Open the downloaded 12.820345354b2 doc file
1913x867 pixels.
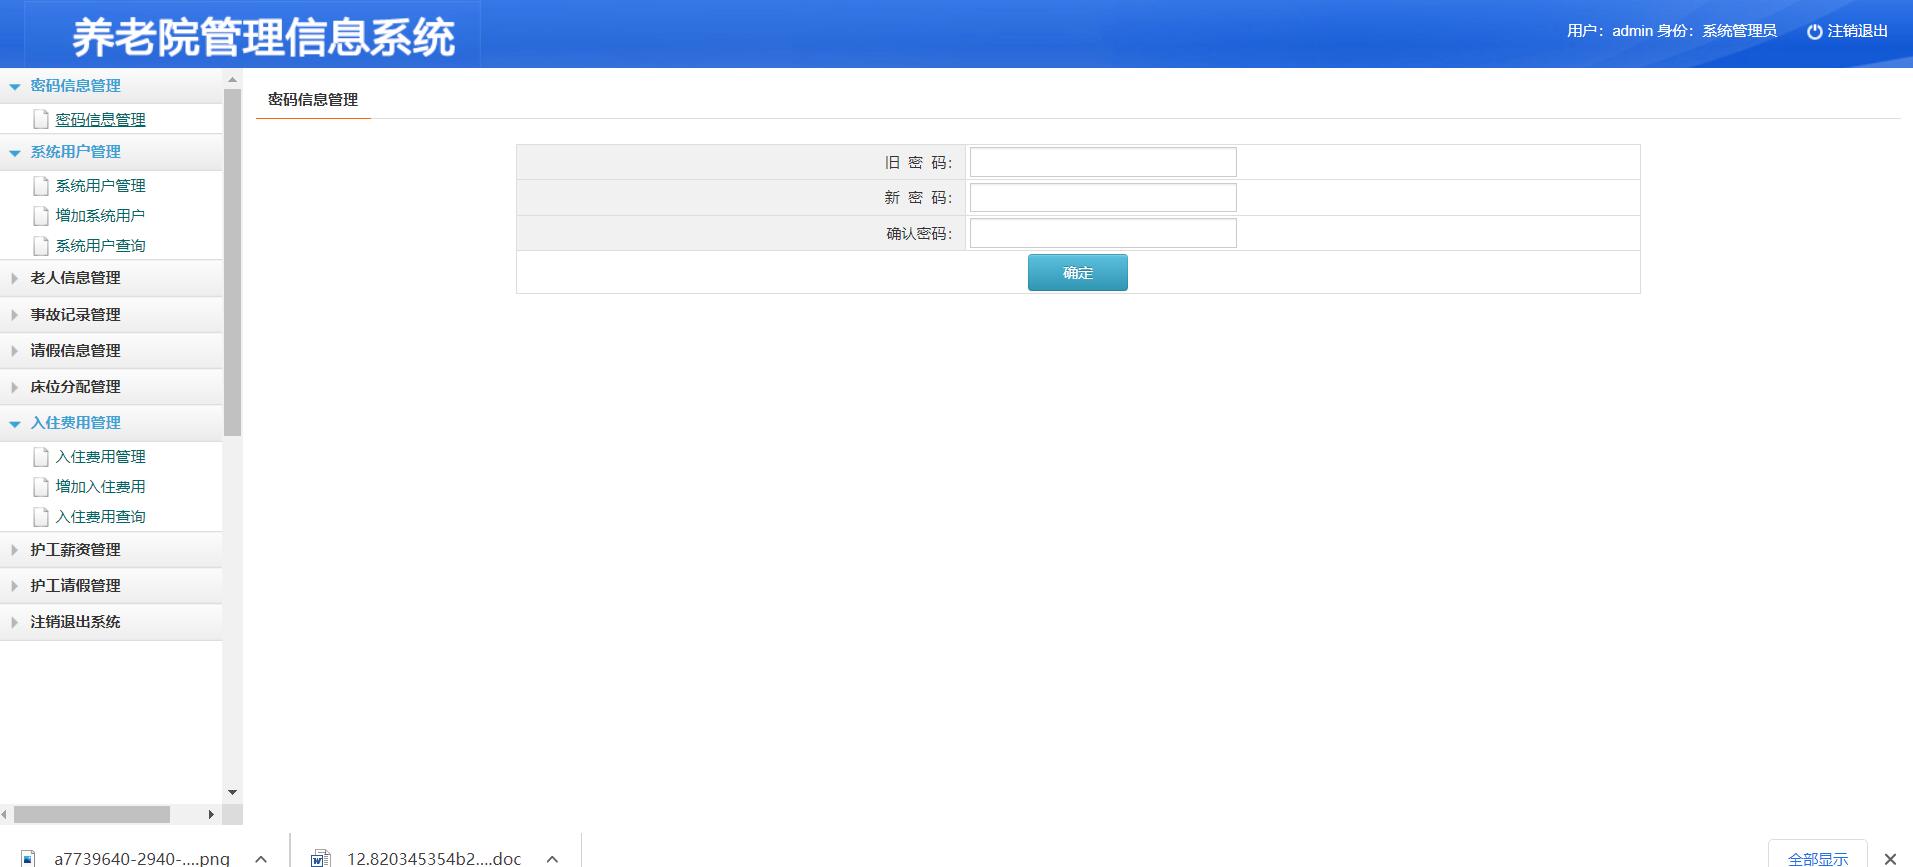[x=434, y=858]
